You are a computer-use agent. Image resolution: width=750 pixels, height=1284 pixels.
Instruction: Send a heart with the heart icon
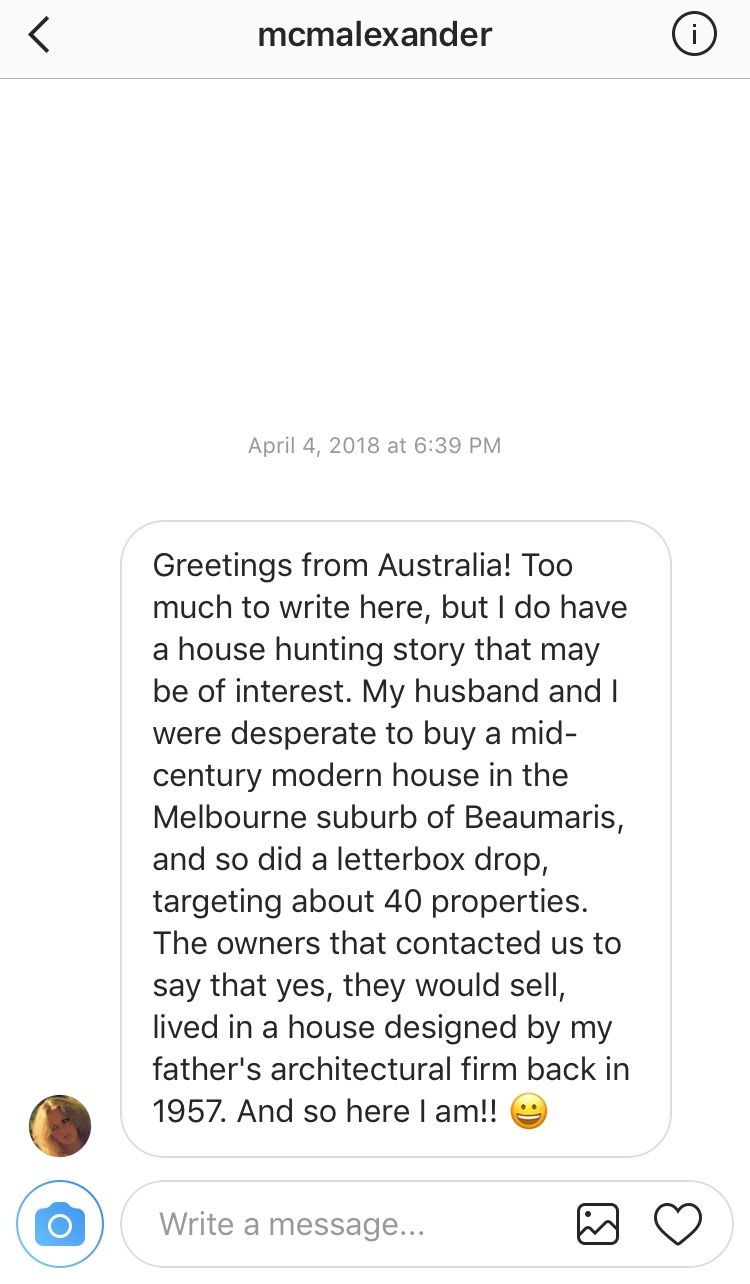[x=678, y=1224]
